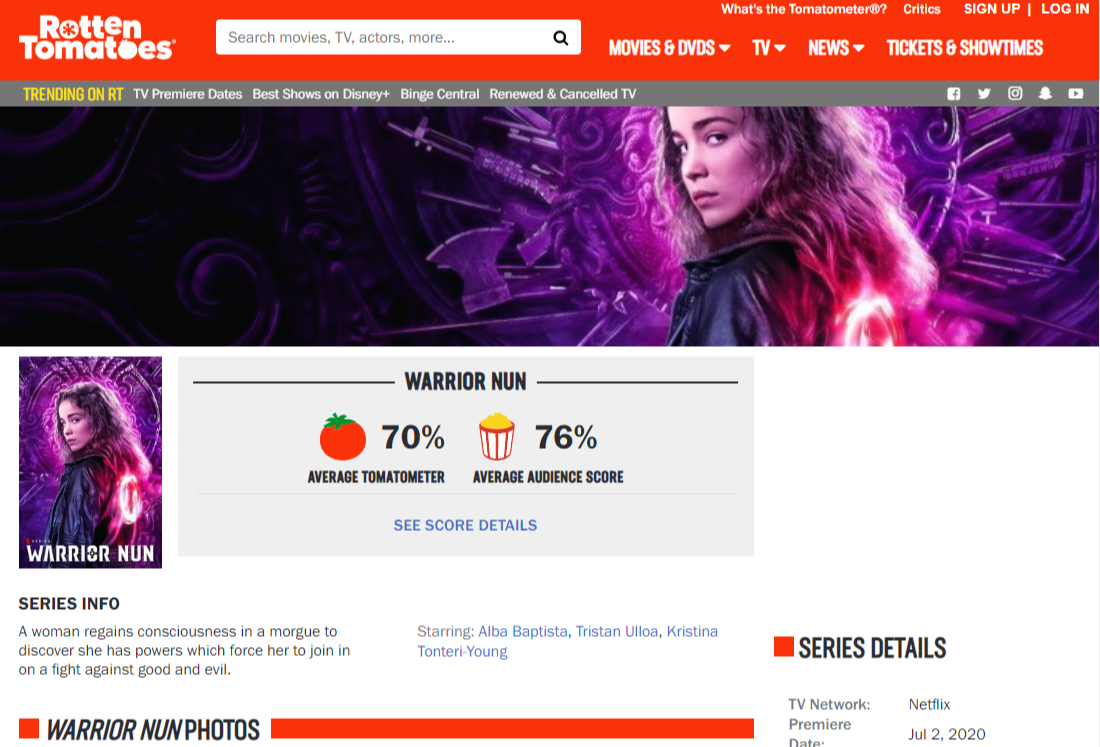Open Best Shows on Disney+ link

tap(321, 94)
